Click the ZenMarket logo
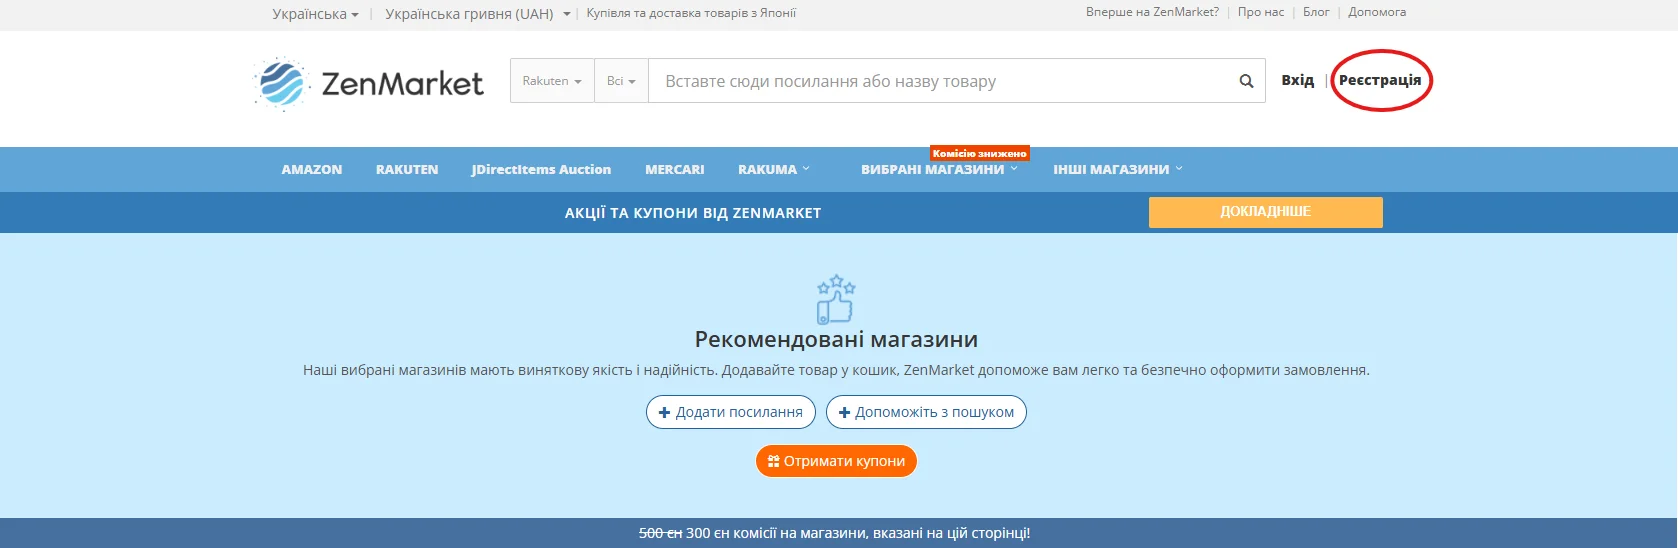The width and height of the screenshot is (1678, 548). pyautogui.click(x=369, y=83)
